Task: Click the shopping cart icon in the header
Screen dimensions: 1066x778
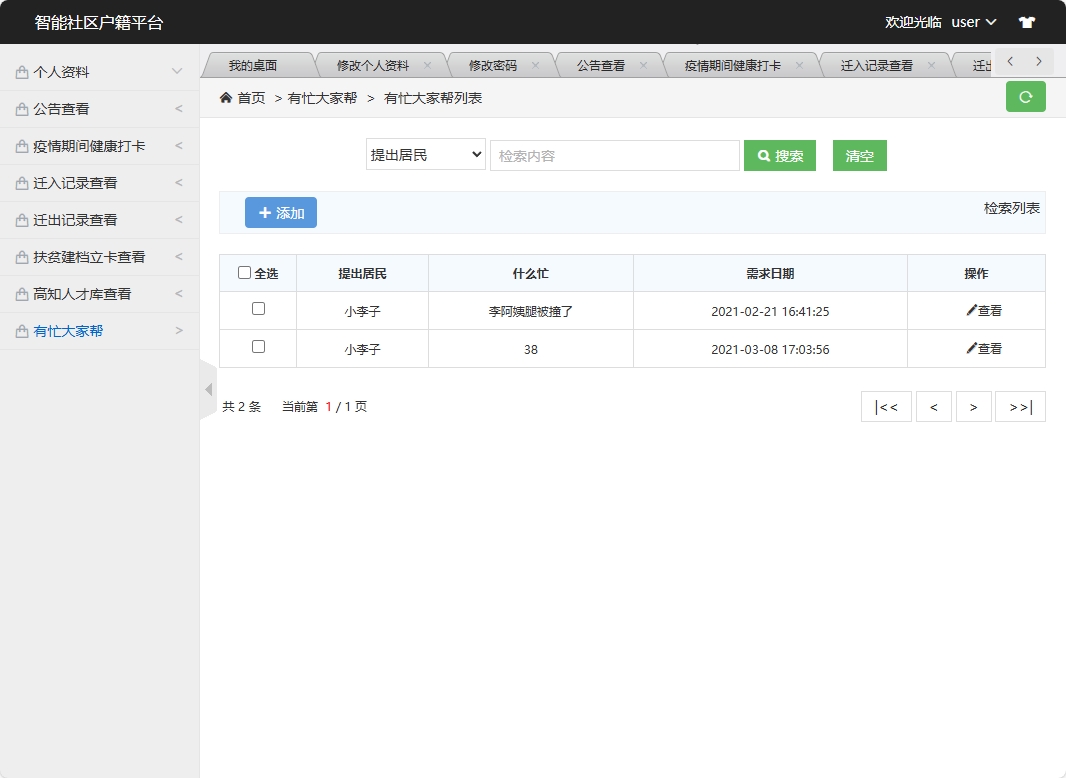Action: [x=1027, y=21]
